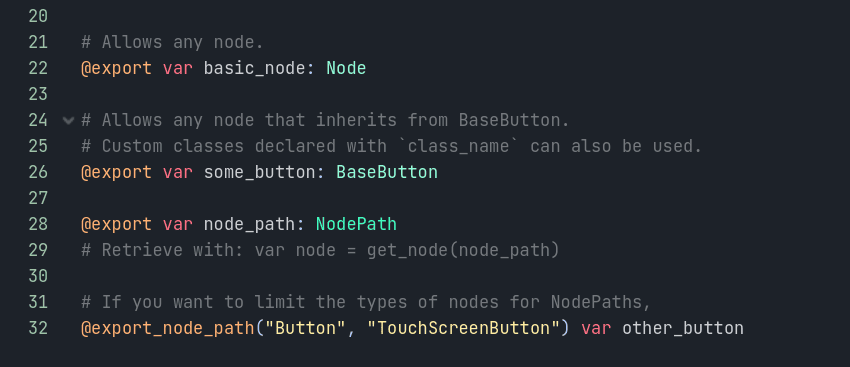Place cursor on some_button variable name
850x367 pixels.
point(260,173)
